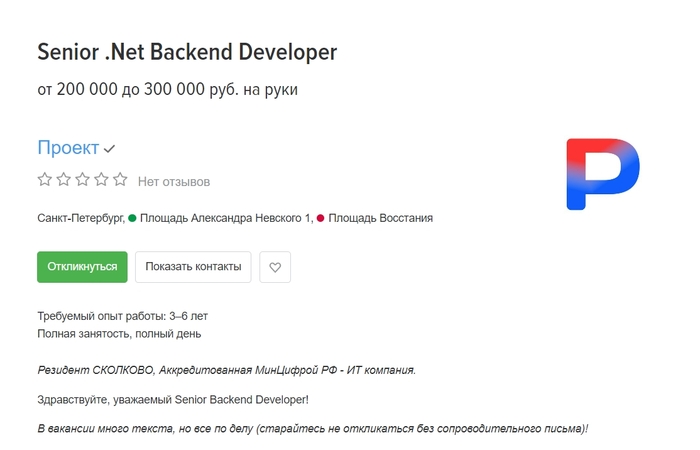Click the verified checkmark next to Проект
Screen dimensions: 700x450
tap(110, 149)
